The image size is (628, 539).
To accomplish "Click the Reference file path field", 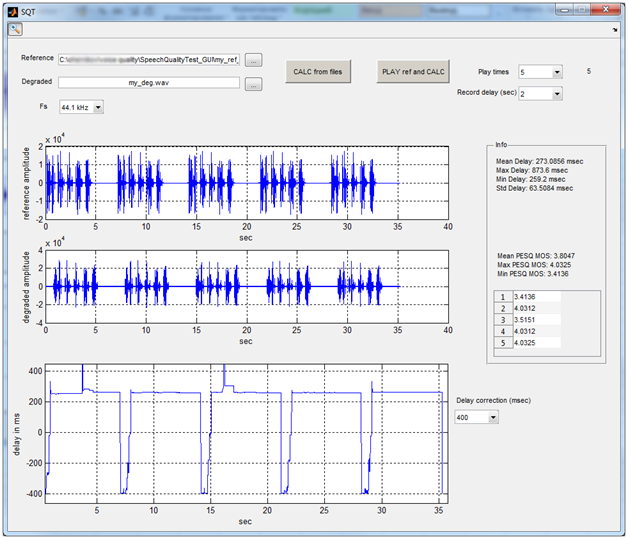I will (x=149, y=60).
